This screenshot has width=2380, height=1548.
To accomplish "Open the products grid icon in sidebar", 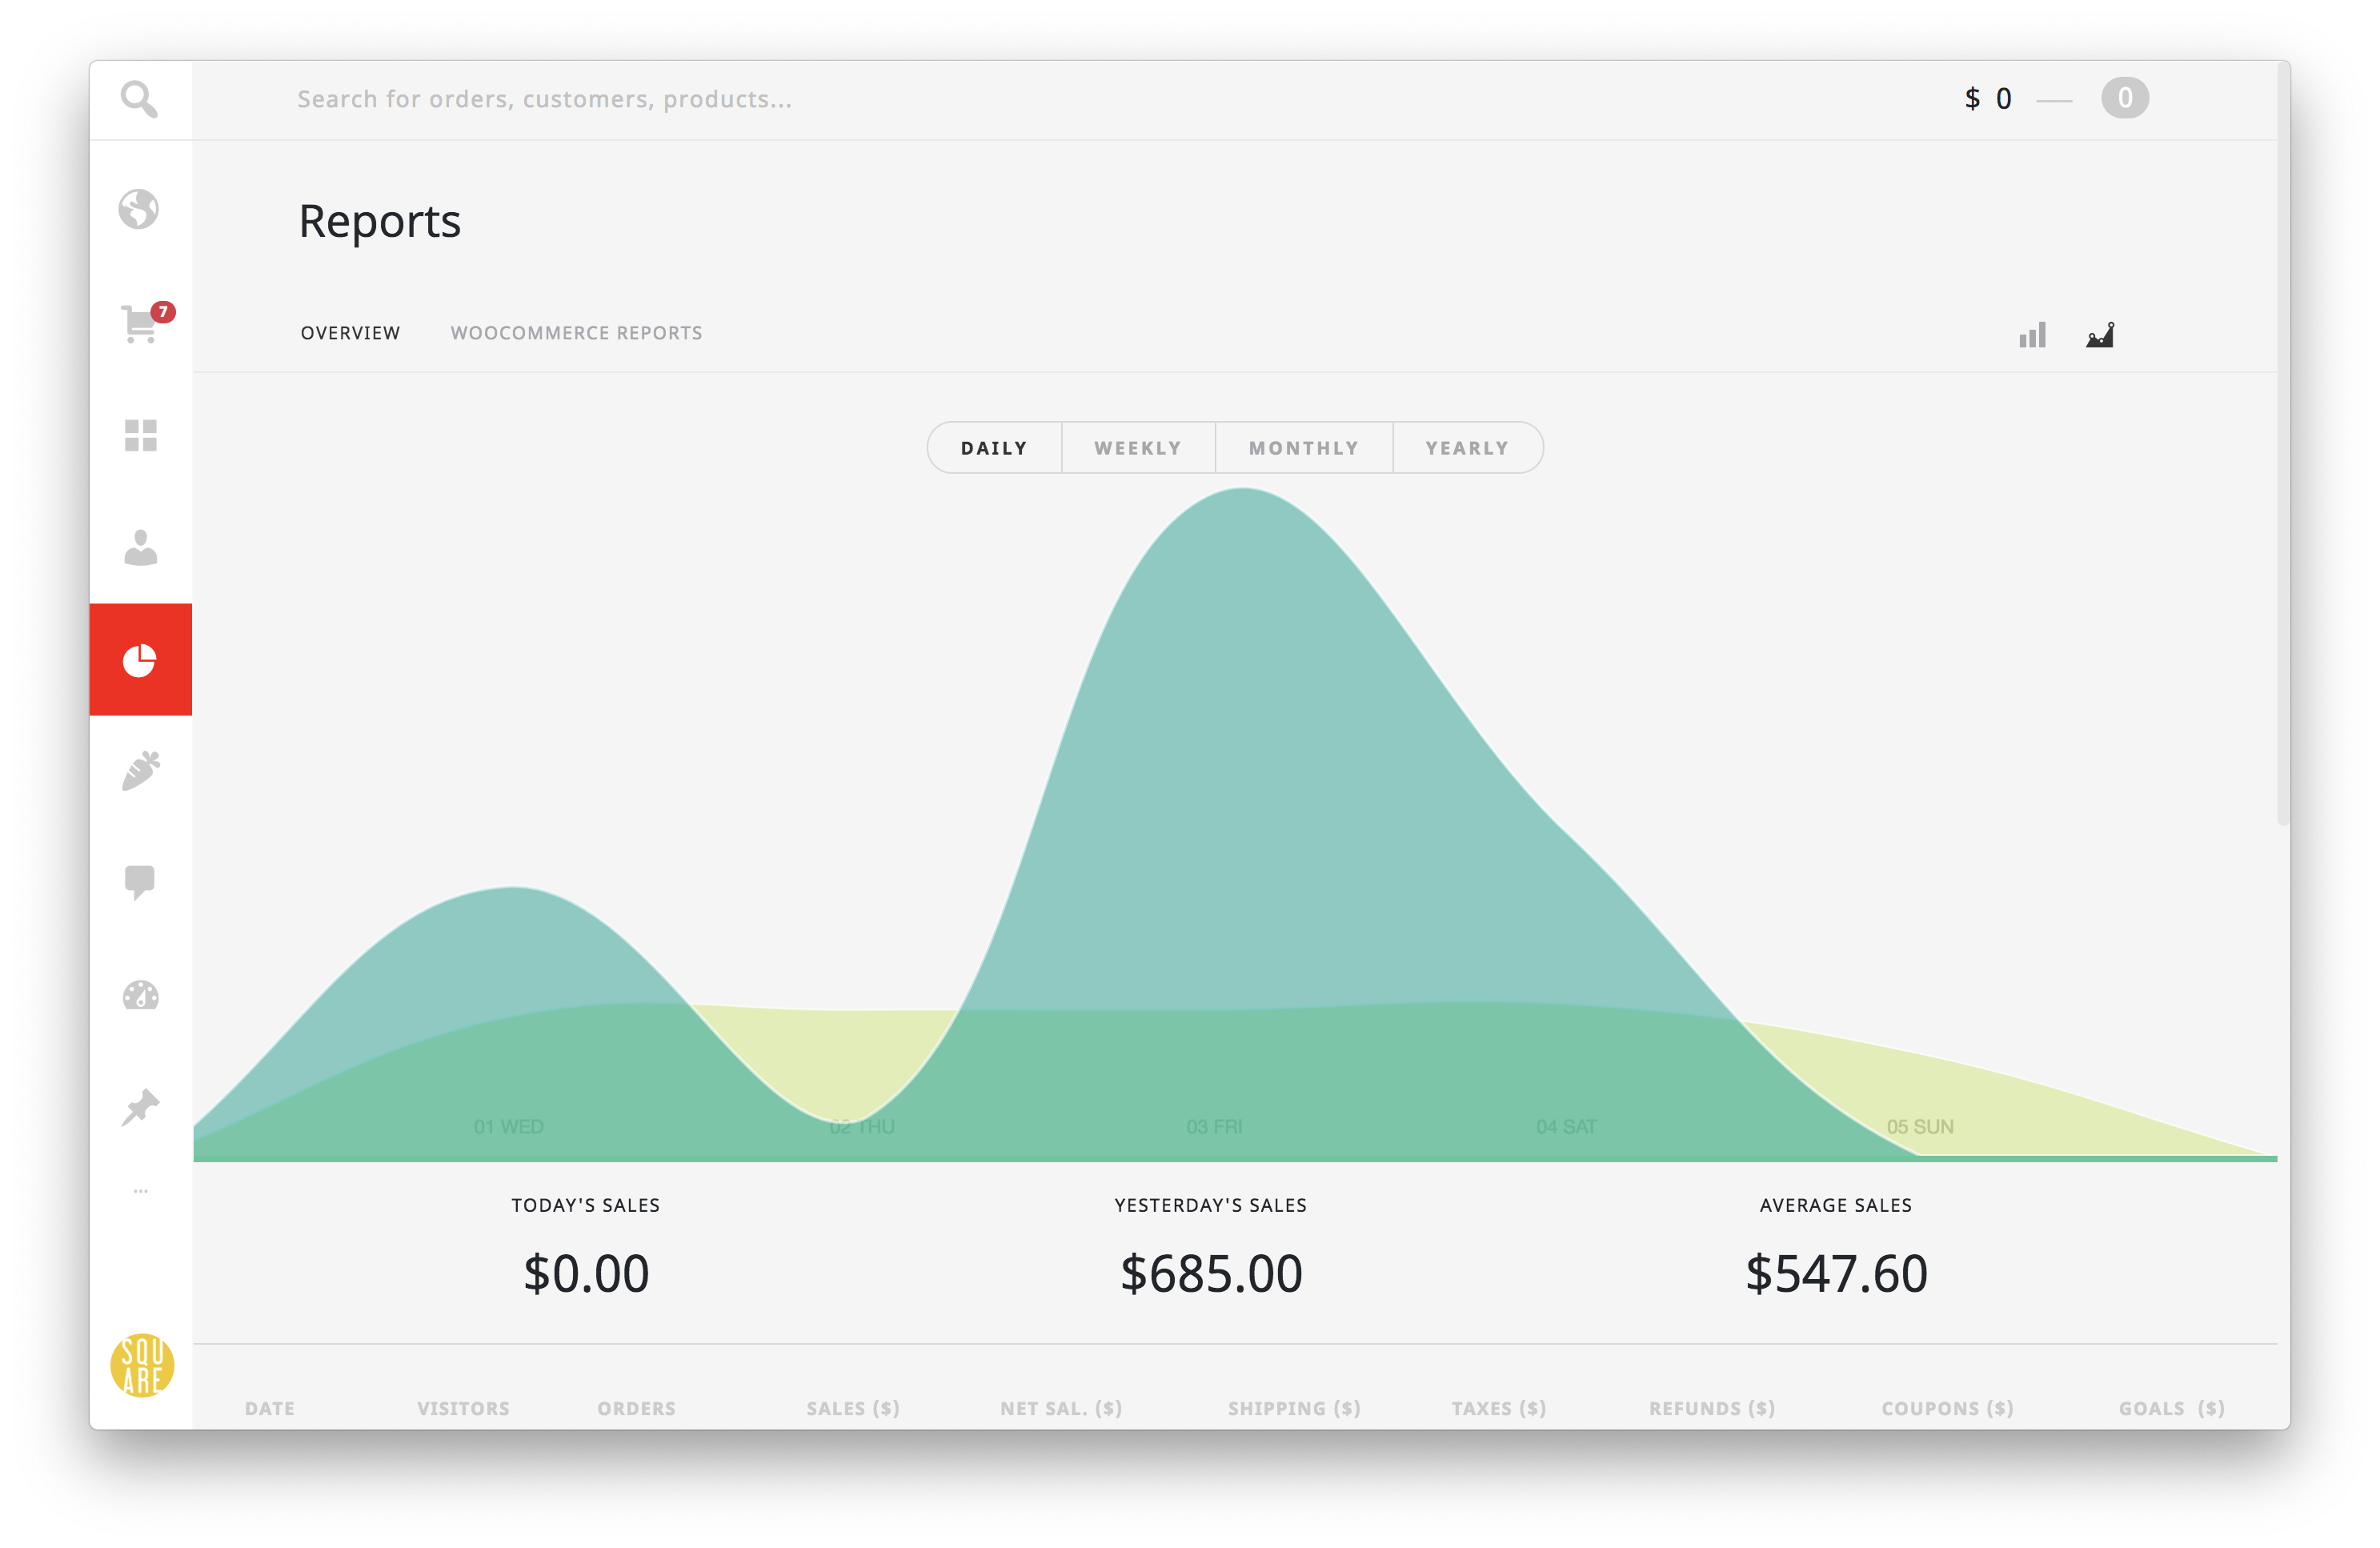I will click(x=141, y=435).
